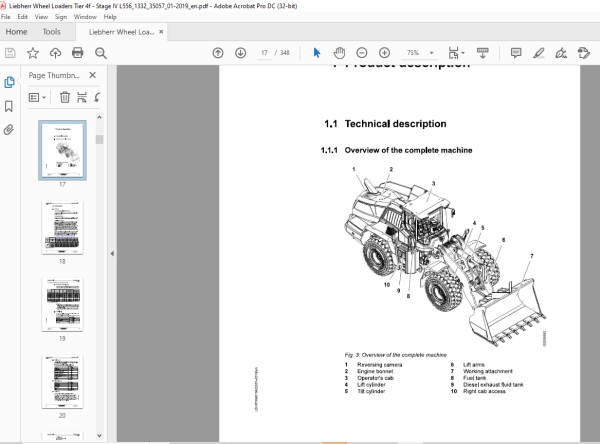
Task: Close the Liebherr Wheel Loa... tab
Action: point(161,32)
